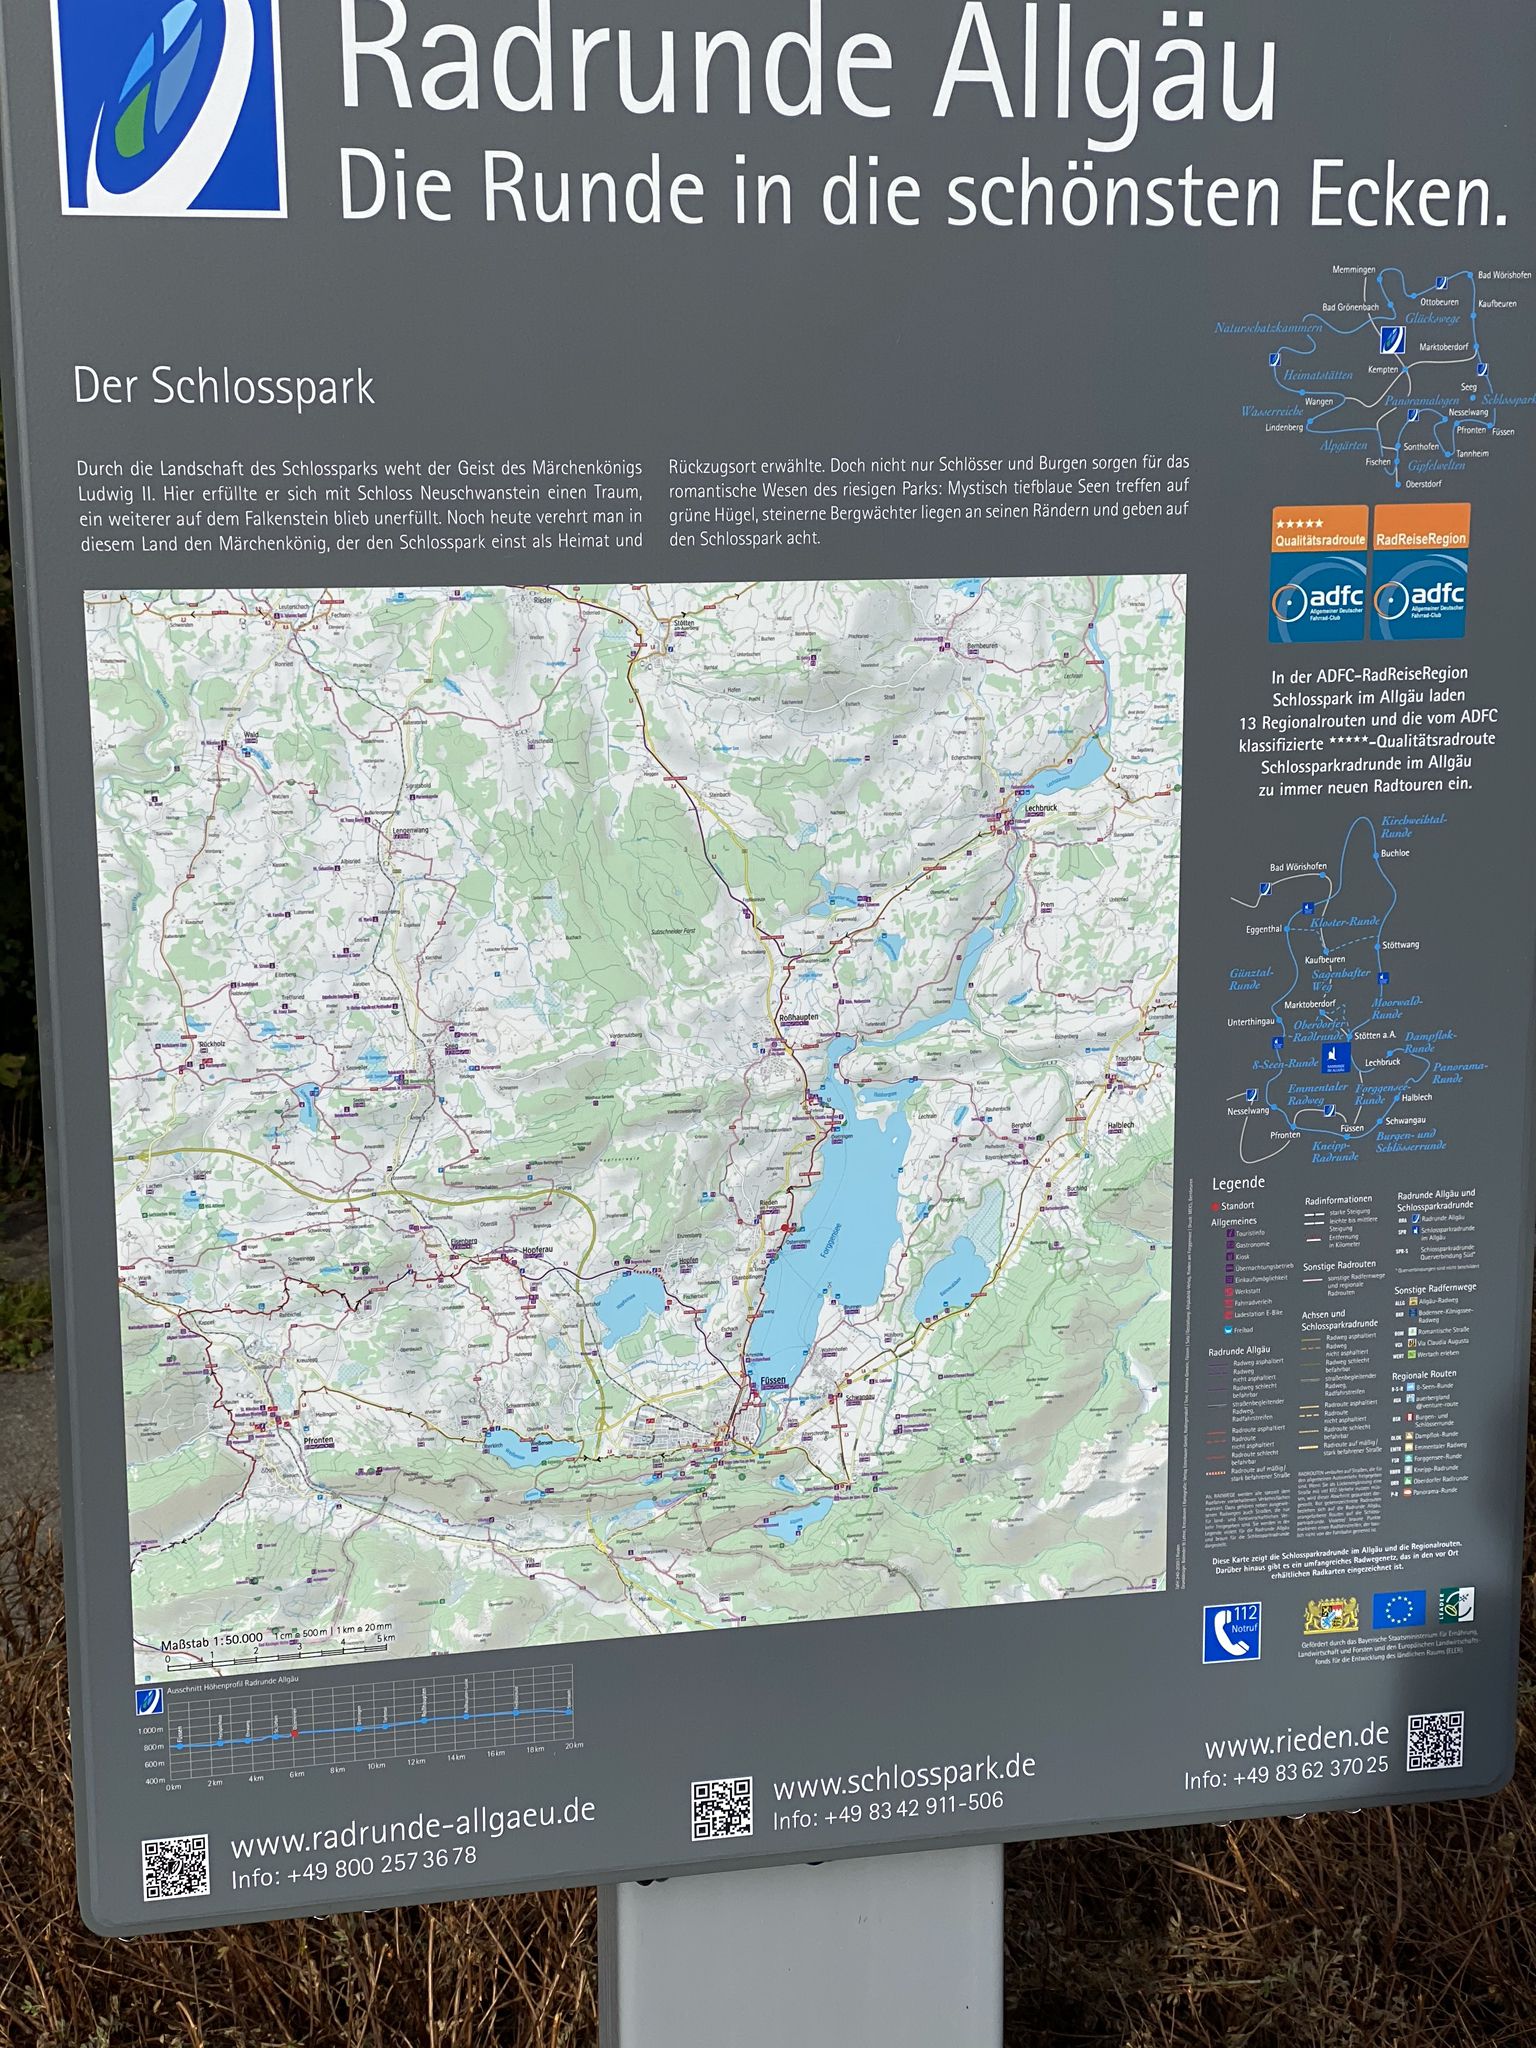Screen dimensions: 1536x2048
Task: Click the QR code beside www.schlosspark.de
Action: (722, 1808)
